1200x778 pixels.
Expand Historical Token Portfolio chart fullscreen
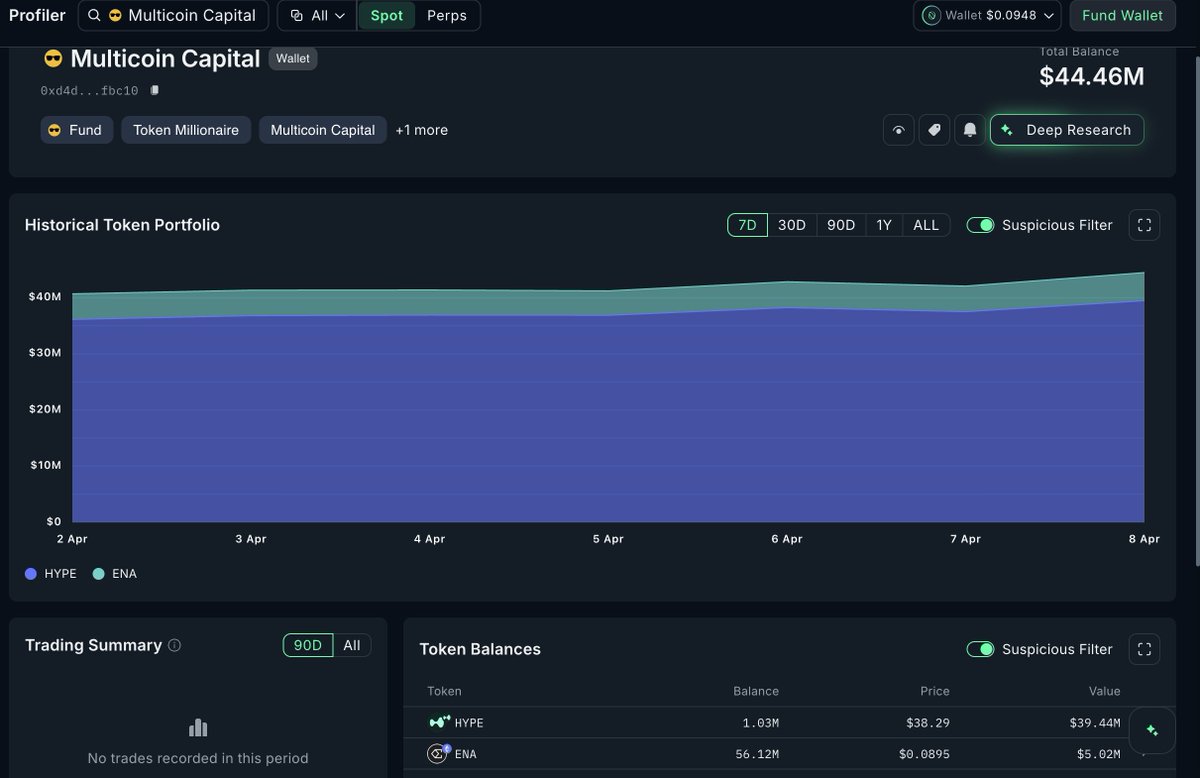pyautogui.click(x=1144, y=225)
